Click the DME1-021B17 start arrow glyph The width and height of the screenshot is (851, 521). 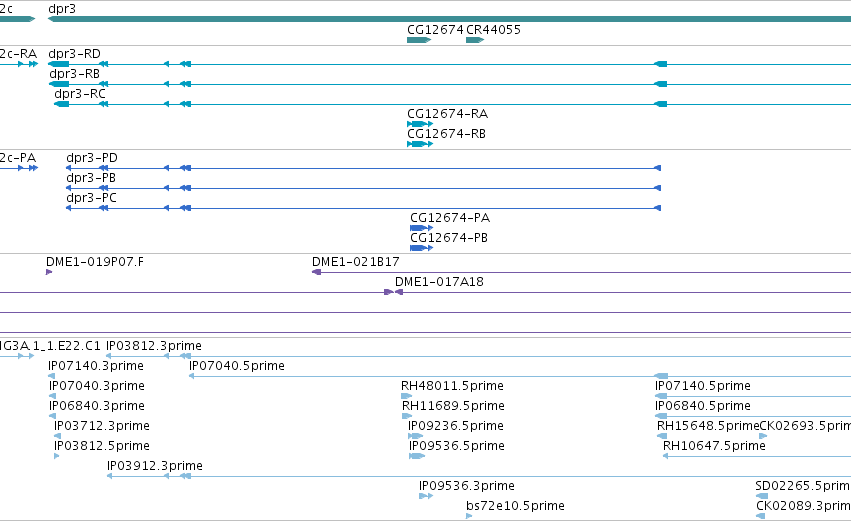[x=316, y=272]
